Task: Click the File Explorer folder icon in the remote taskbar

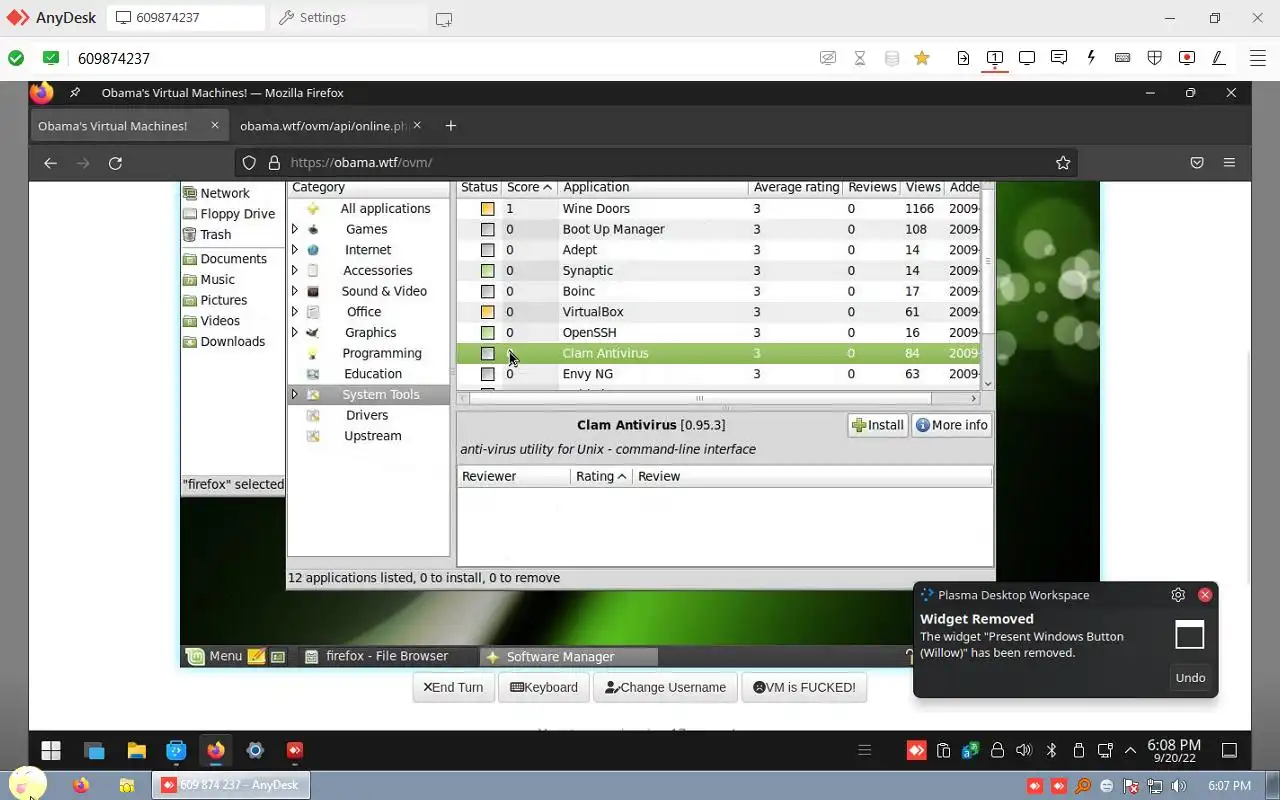Action: tap(136, 750)
